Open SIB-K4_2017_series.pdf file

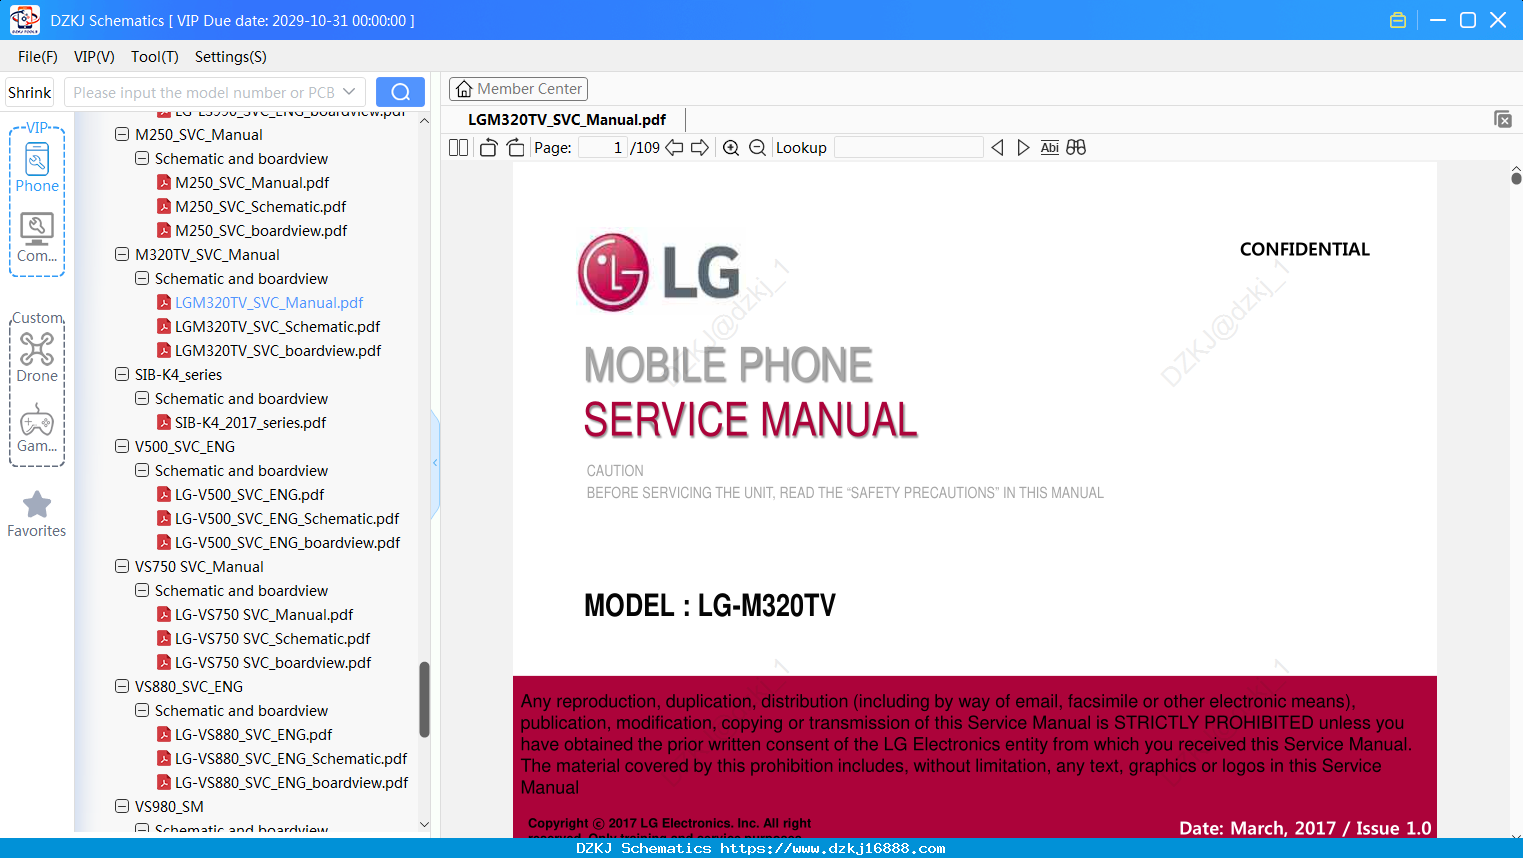(250, 423)
